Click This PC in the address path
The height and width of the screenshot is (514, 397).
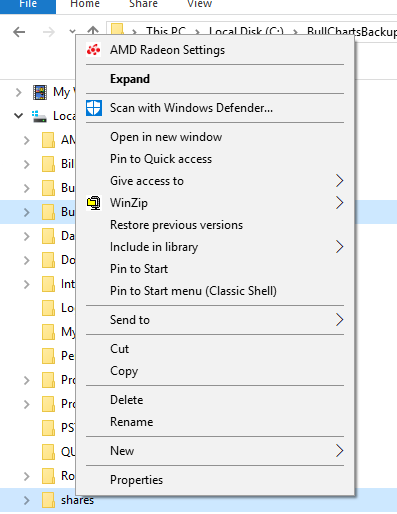pyautogui.click(x=166, y=32)
